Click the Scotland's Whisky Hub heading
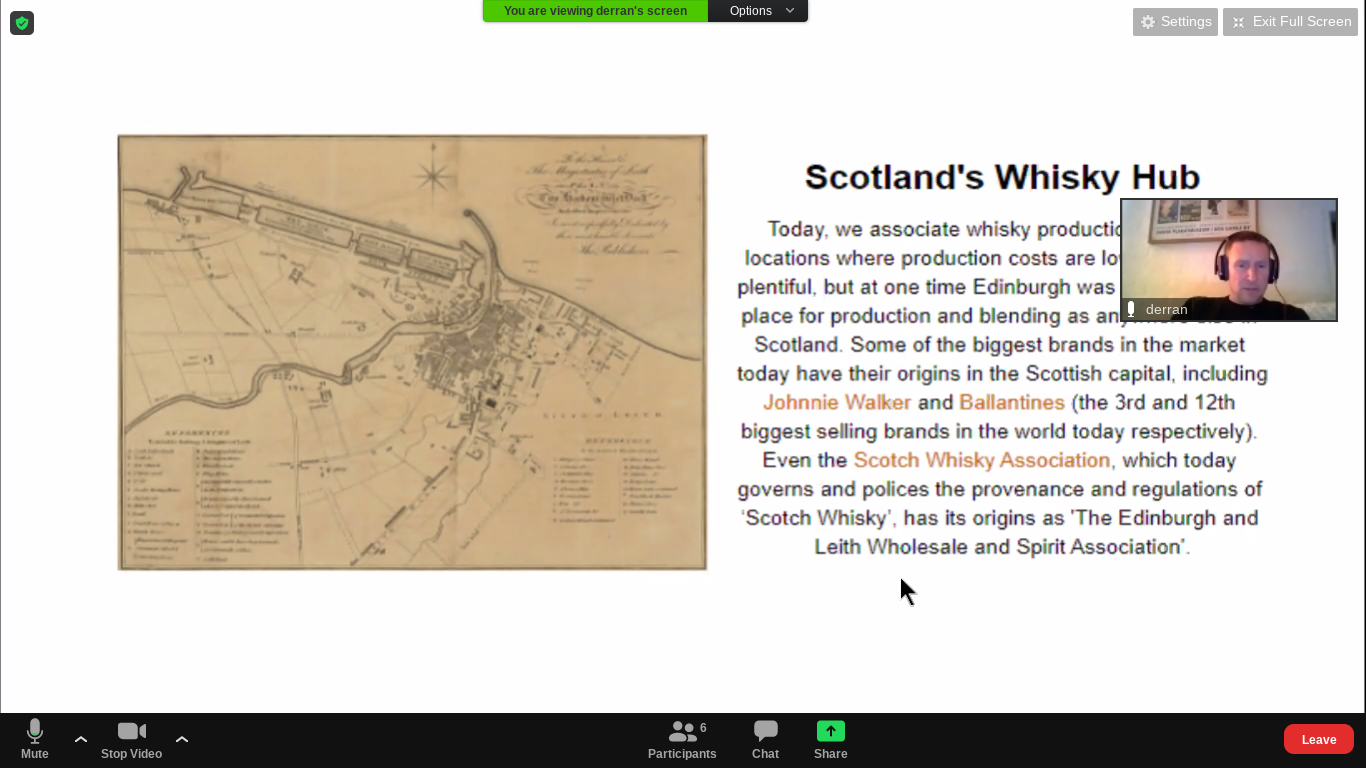This screenshot has height=768, width=1366. point(1002,177)
